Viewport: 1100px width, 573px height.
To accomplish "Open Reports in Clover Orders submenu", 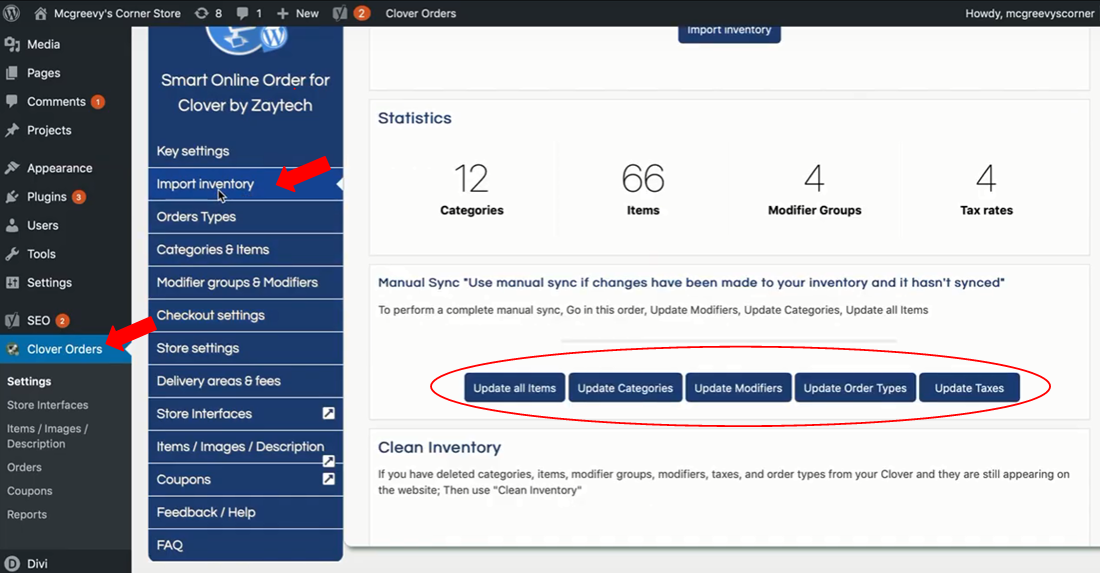I will (x=27, y=514).
